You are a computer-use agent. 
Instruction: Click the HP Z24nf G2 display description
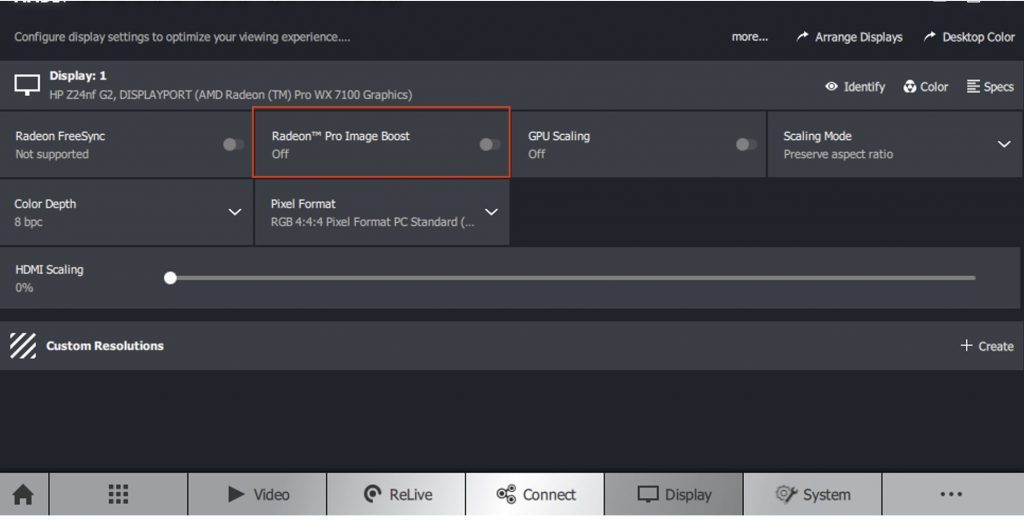coord(231,95)
